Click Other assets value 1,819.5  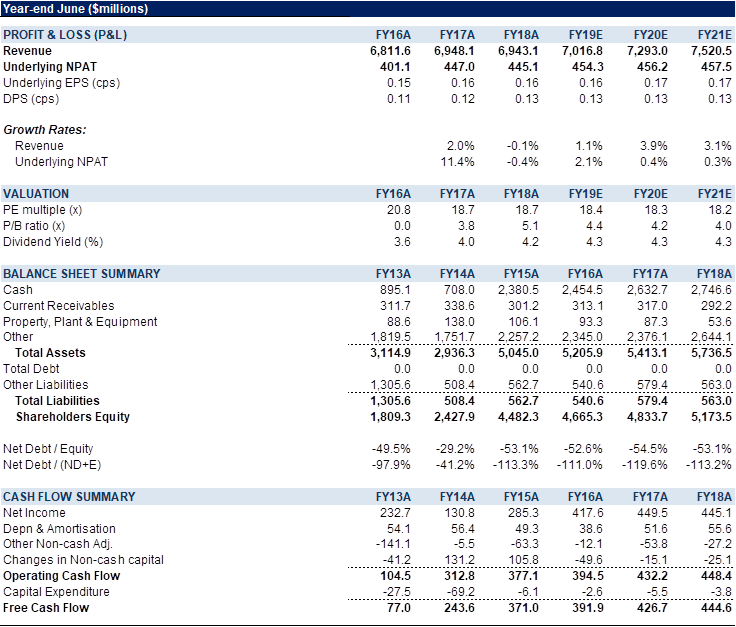pos(390,336)
